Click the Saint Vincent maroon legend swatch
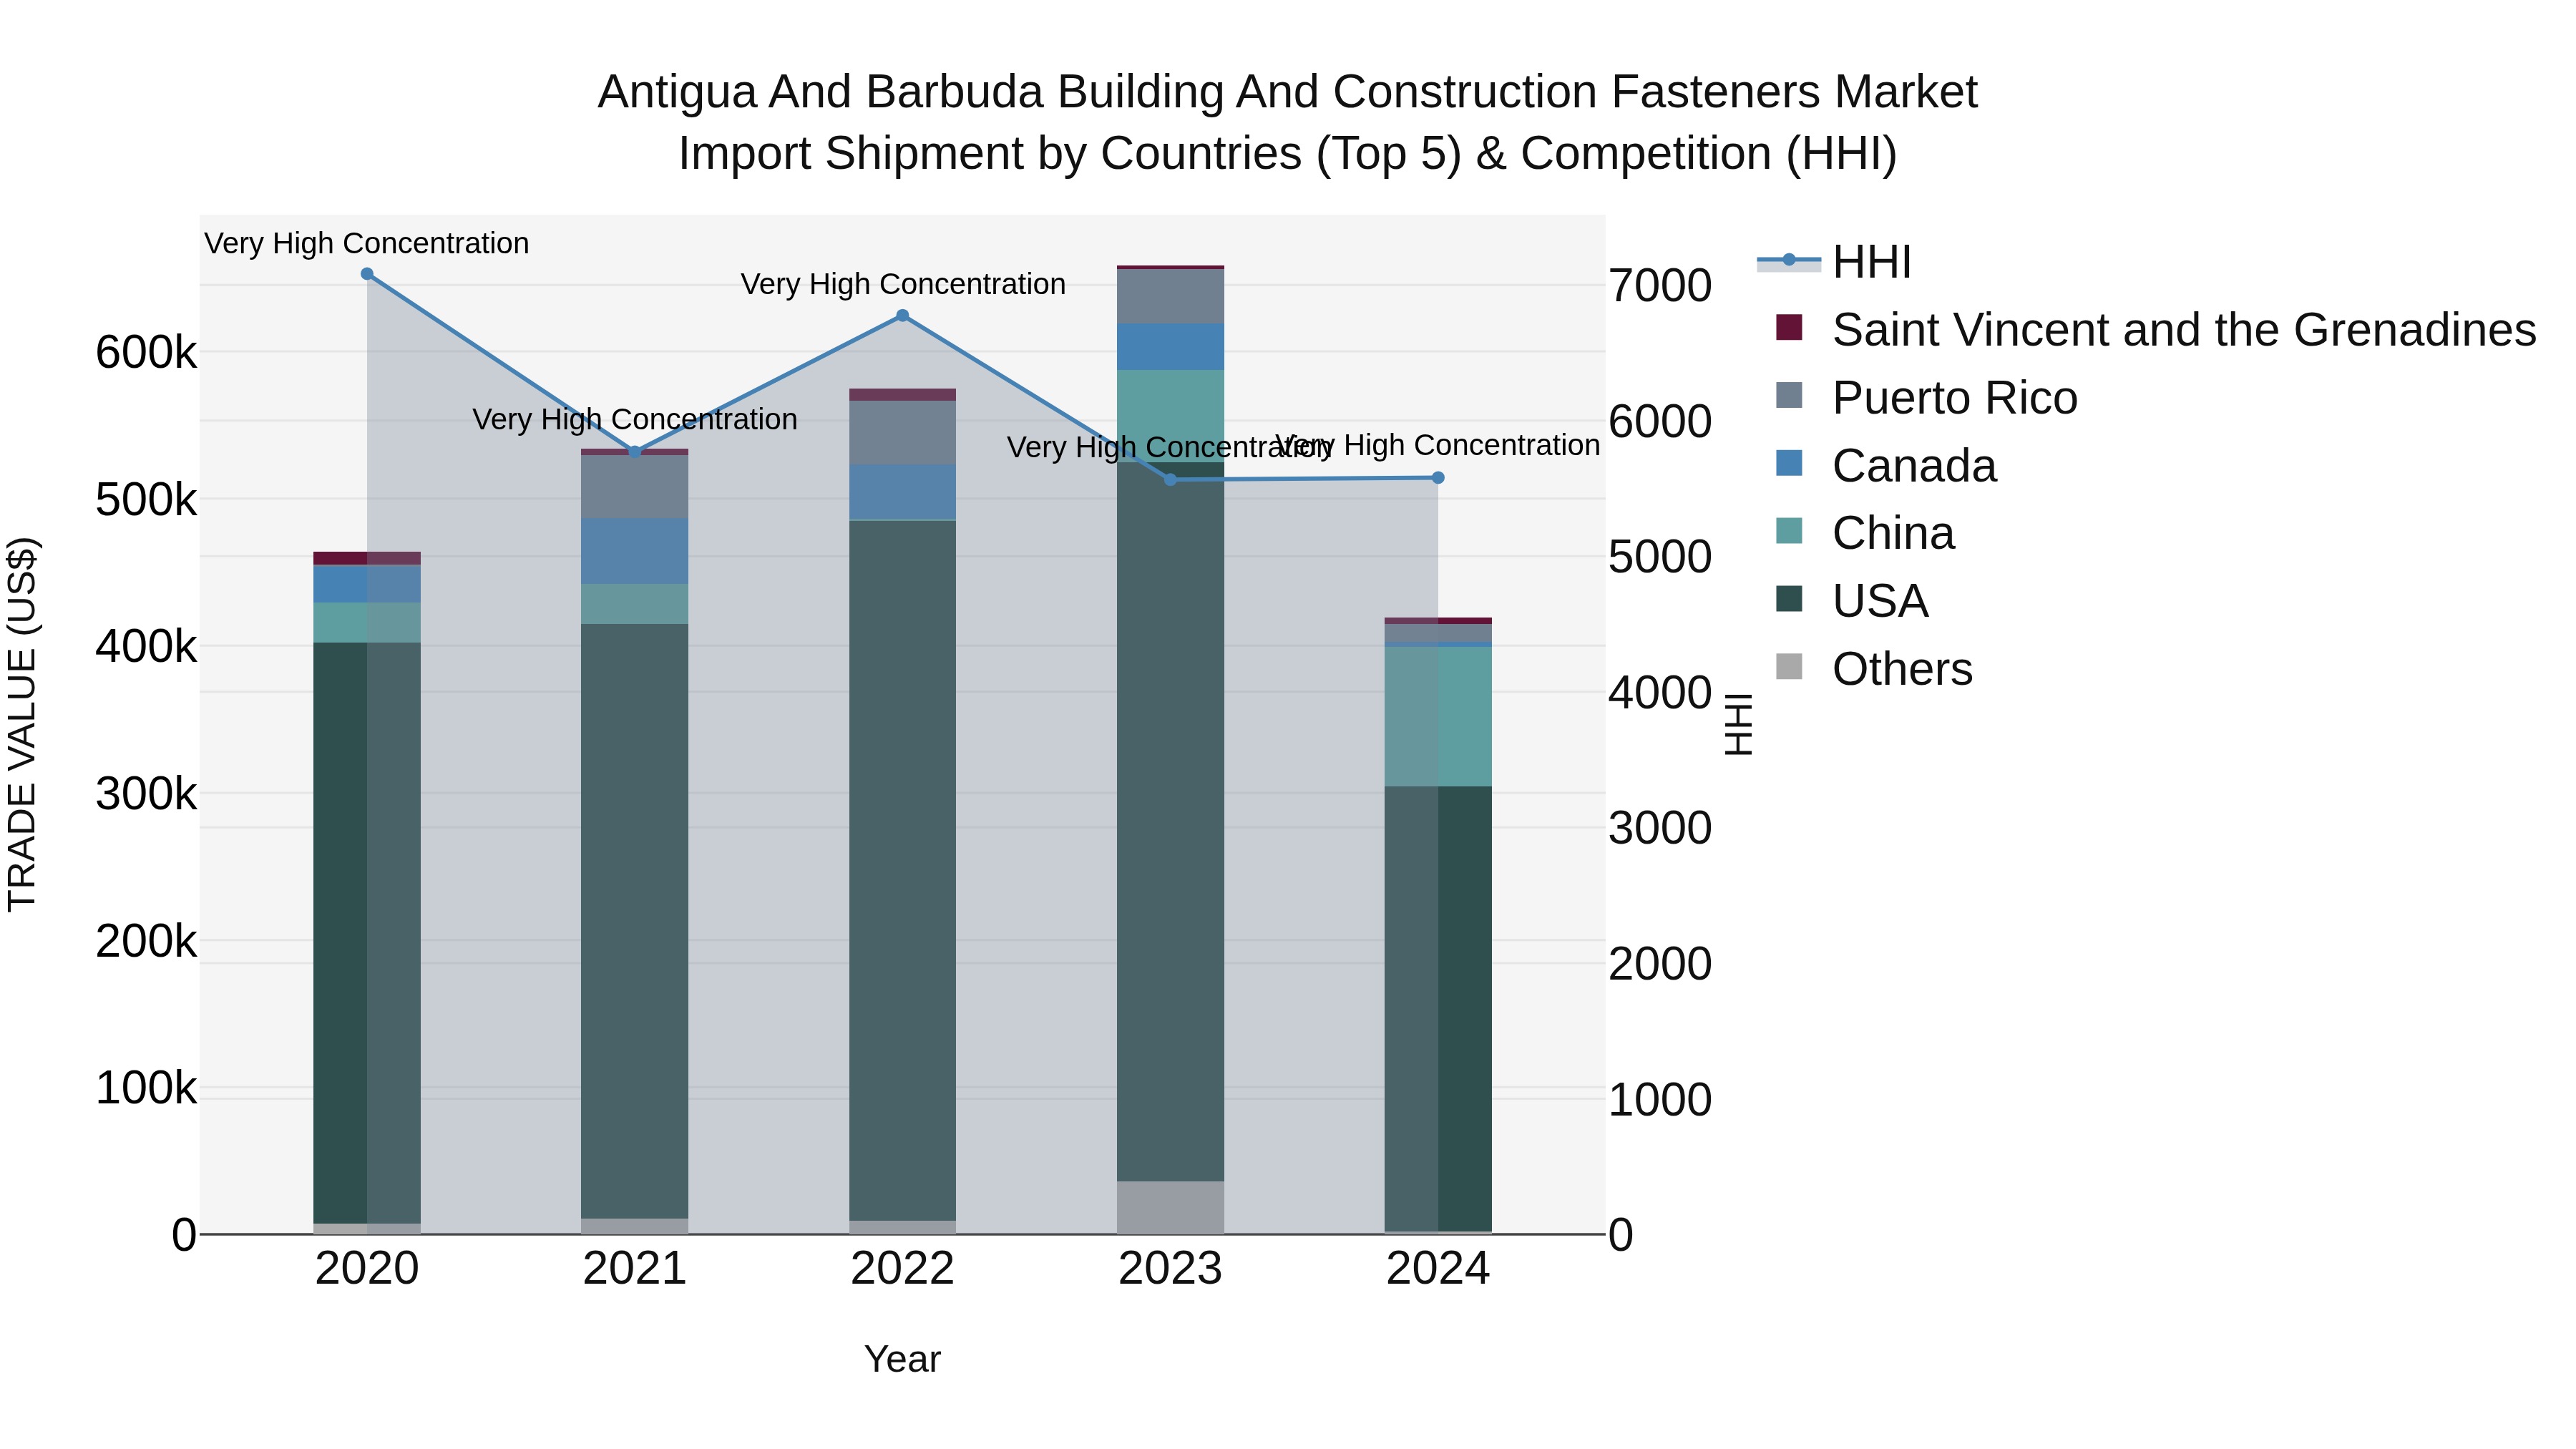The height and width of the screenshot is (1449, 2576). [1789, 327]
